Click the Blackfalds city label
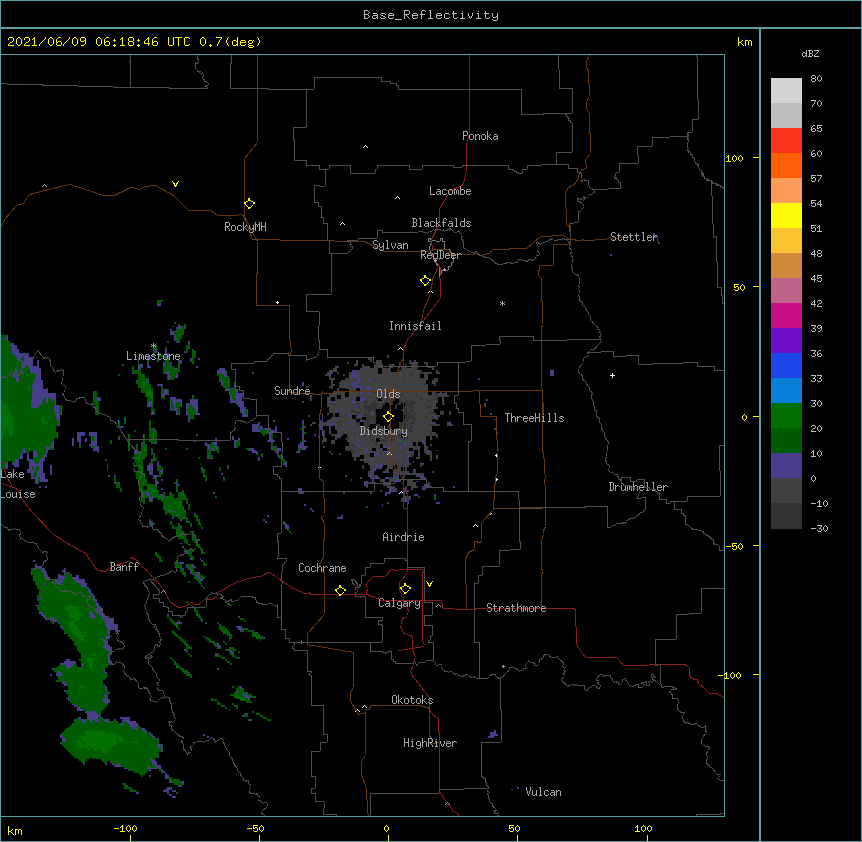Image resolution: width=862 pixels, height=842 pixels. 441,223
